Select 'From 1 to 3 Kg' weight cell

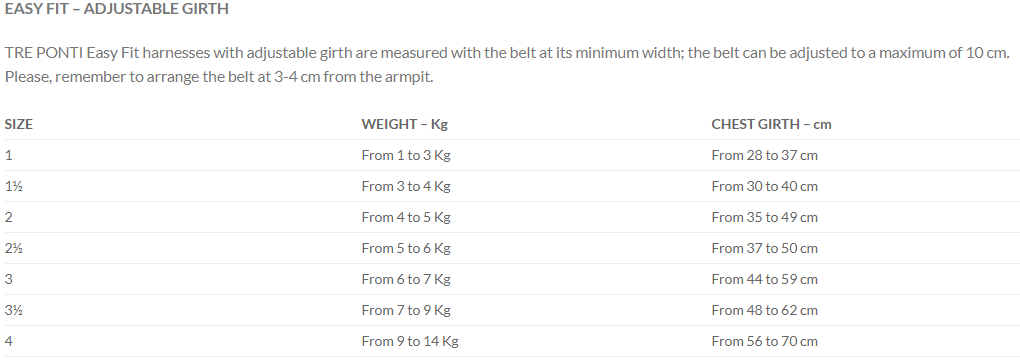406,156
